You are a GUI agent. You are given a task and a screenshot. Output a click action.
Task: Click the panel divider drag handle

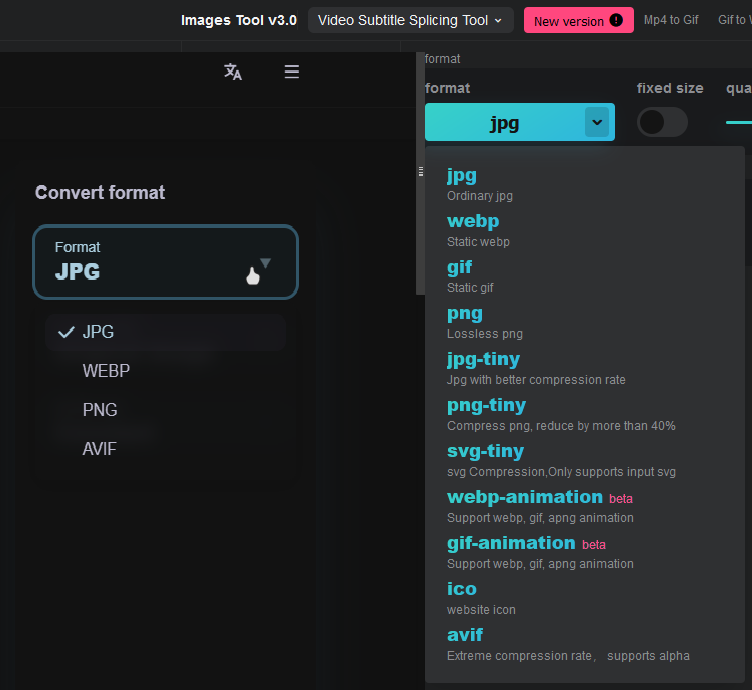(x=421, y=172)
